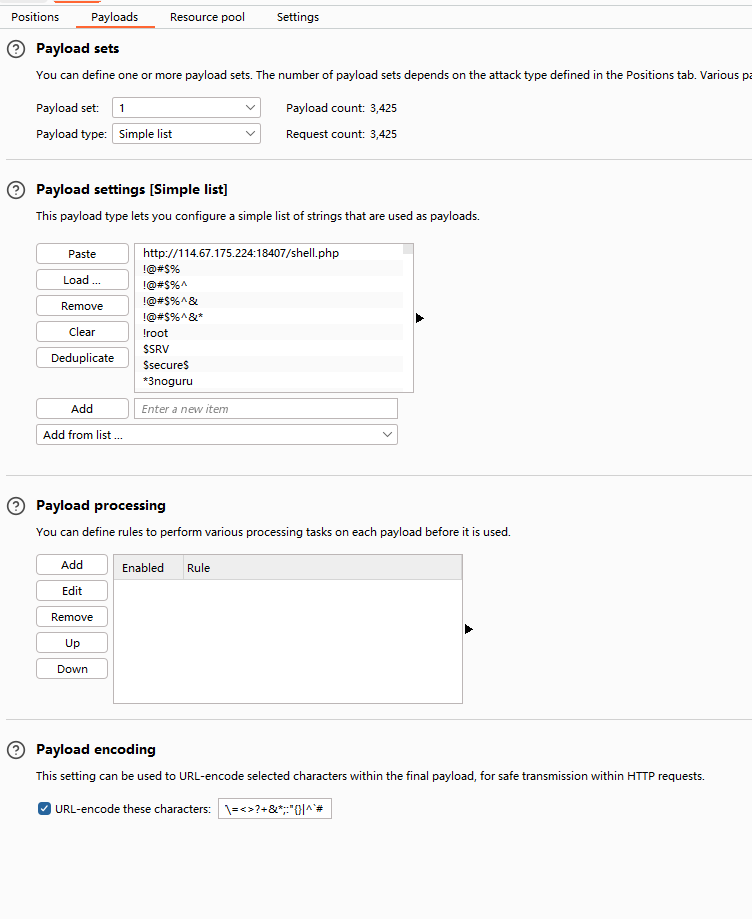Click the Load ... button

[x=82, y=280]
